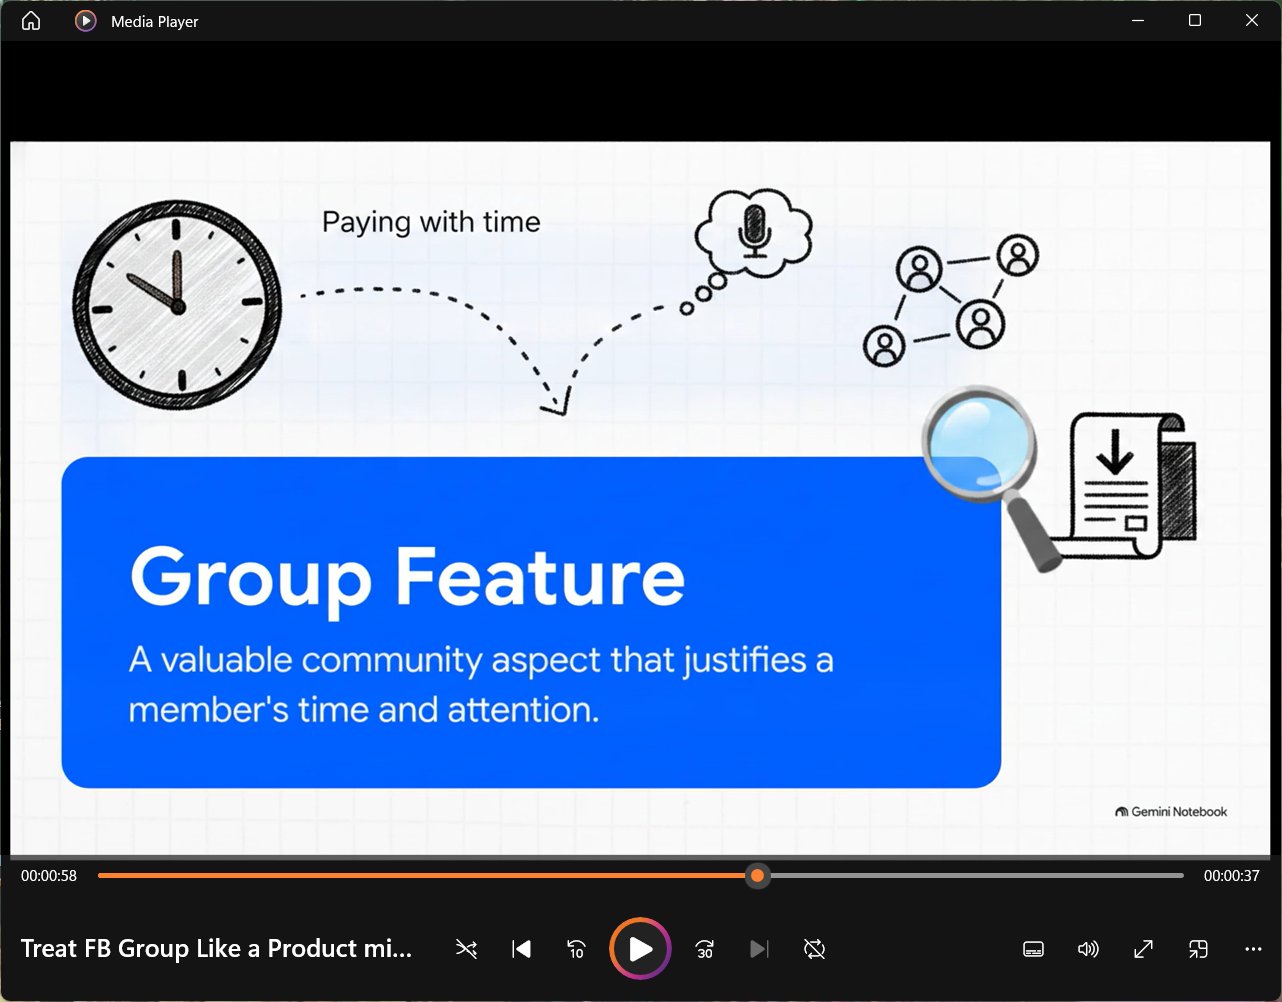1282x1002 pixels.
Task: Click the seek bar position handle
Action: (x=758, y=876)
